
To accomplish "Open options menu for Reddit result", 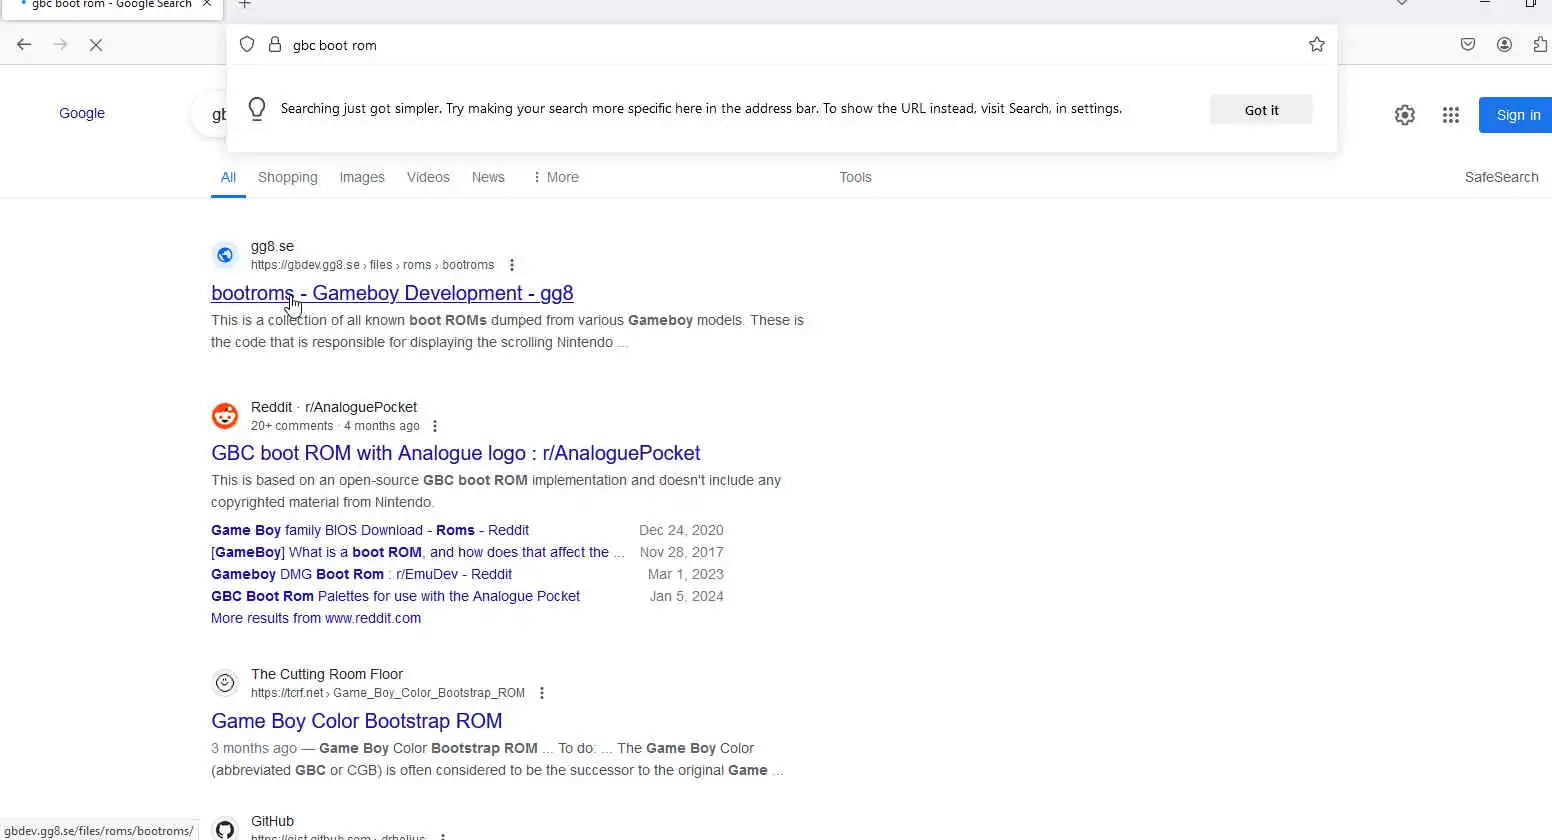I will (x=435, y=426).
